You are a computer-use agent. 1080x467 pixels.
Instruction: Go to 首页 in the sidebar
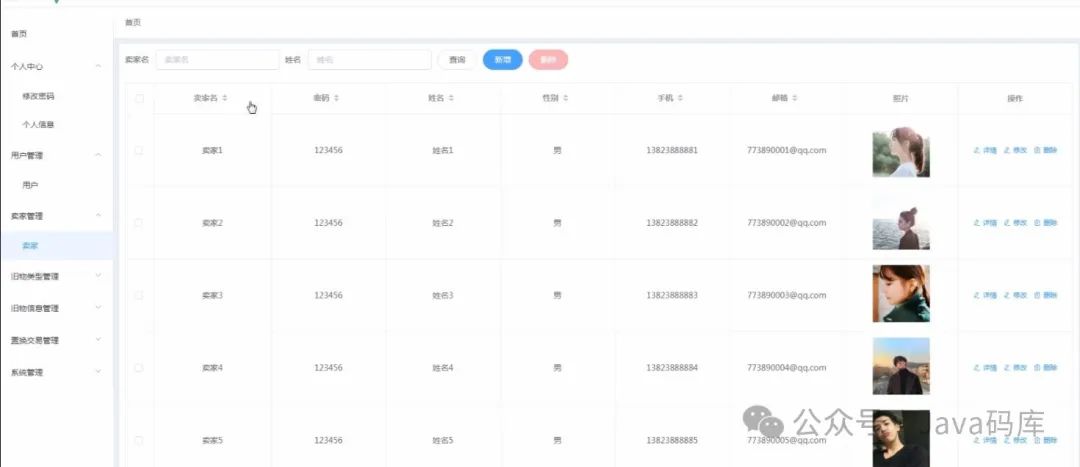tap(56, 34)
